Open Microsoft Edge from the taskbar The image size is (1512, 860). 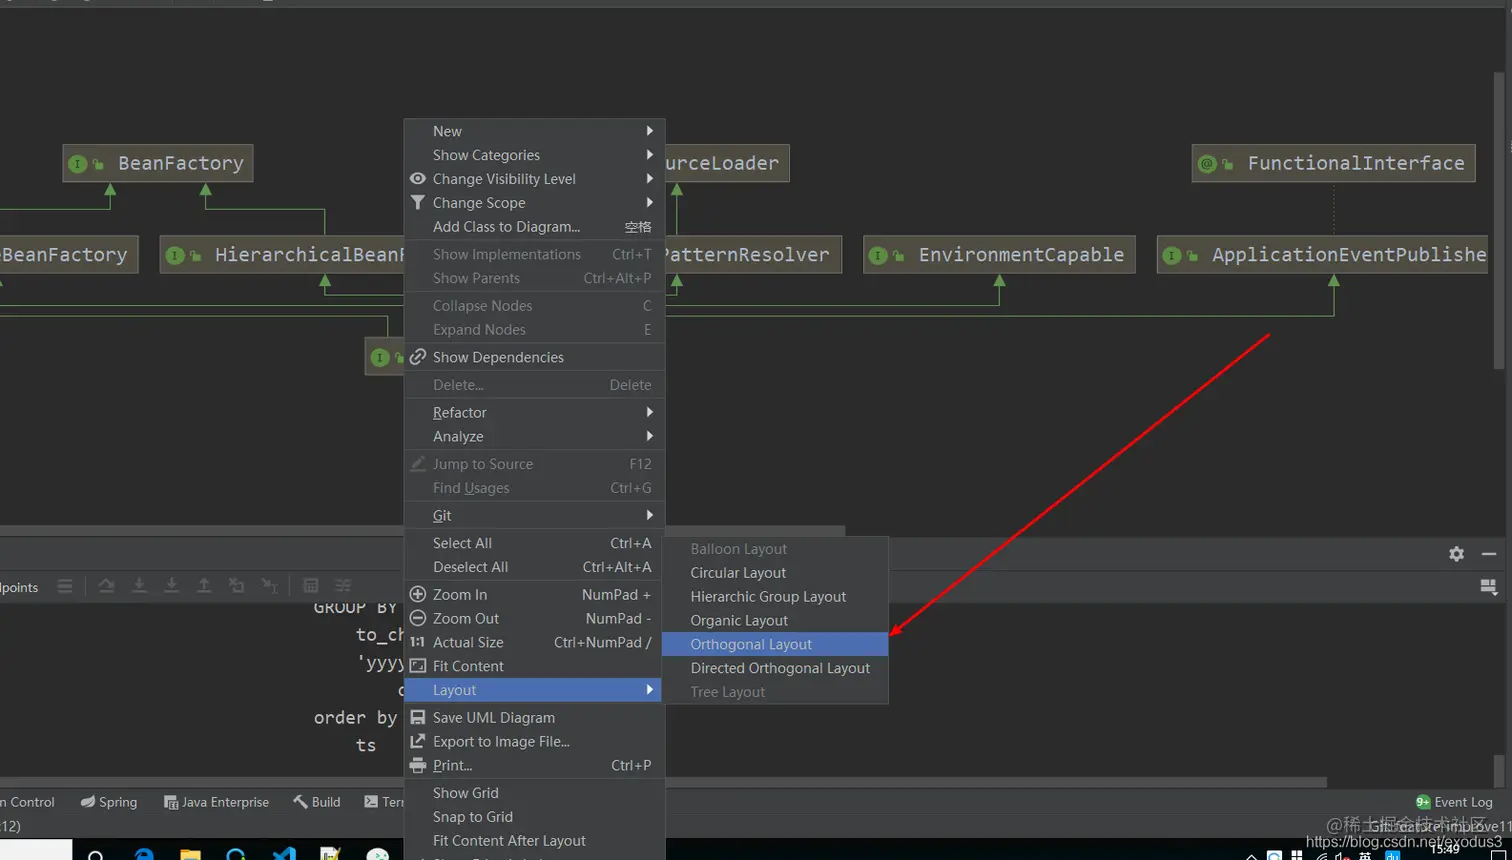[144, 855]
